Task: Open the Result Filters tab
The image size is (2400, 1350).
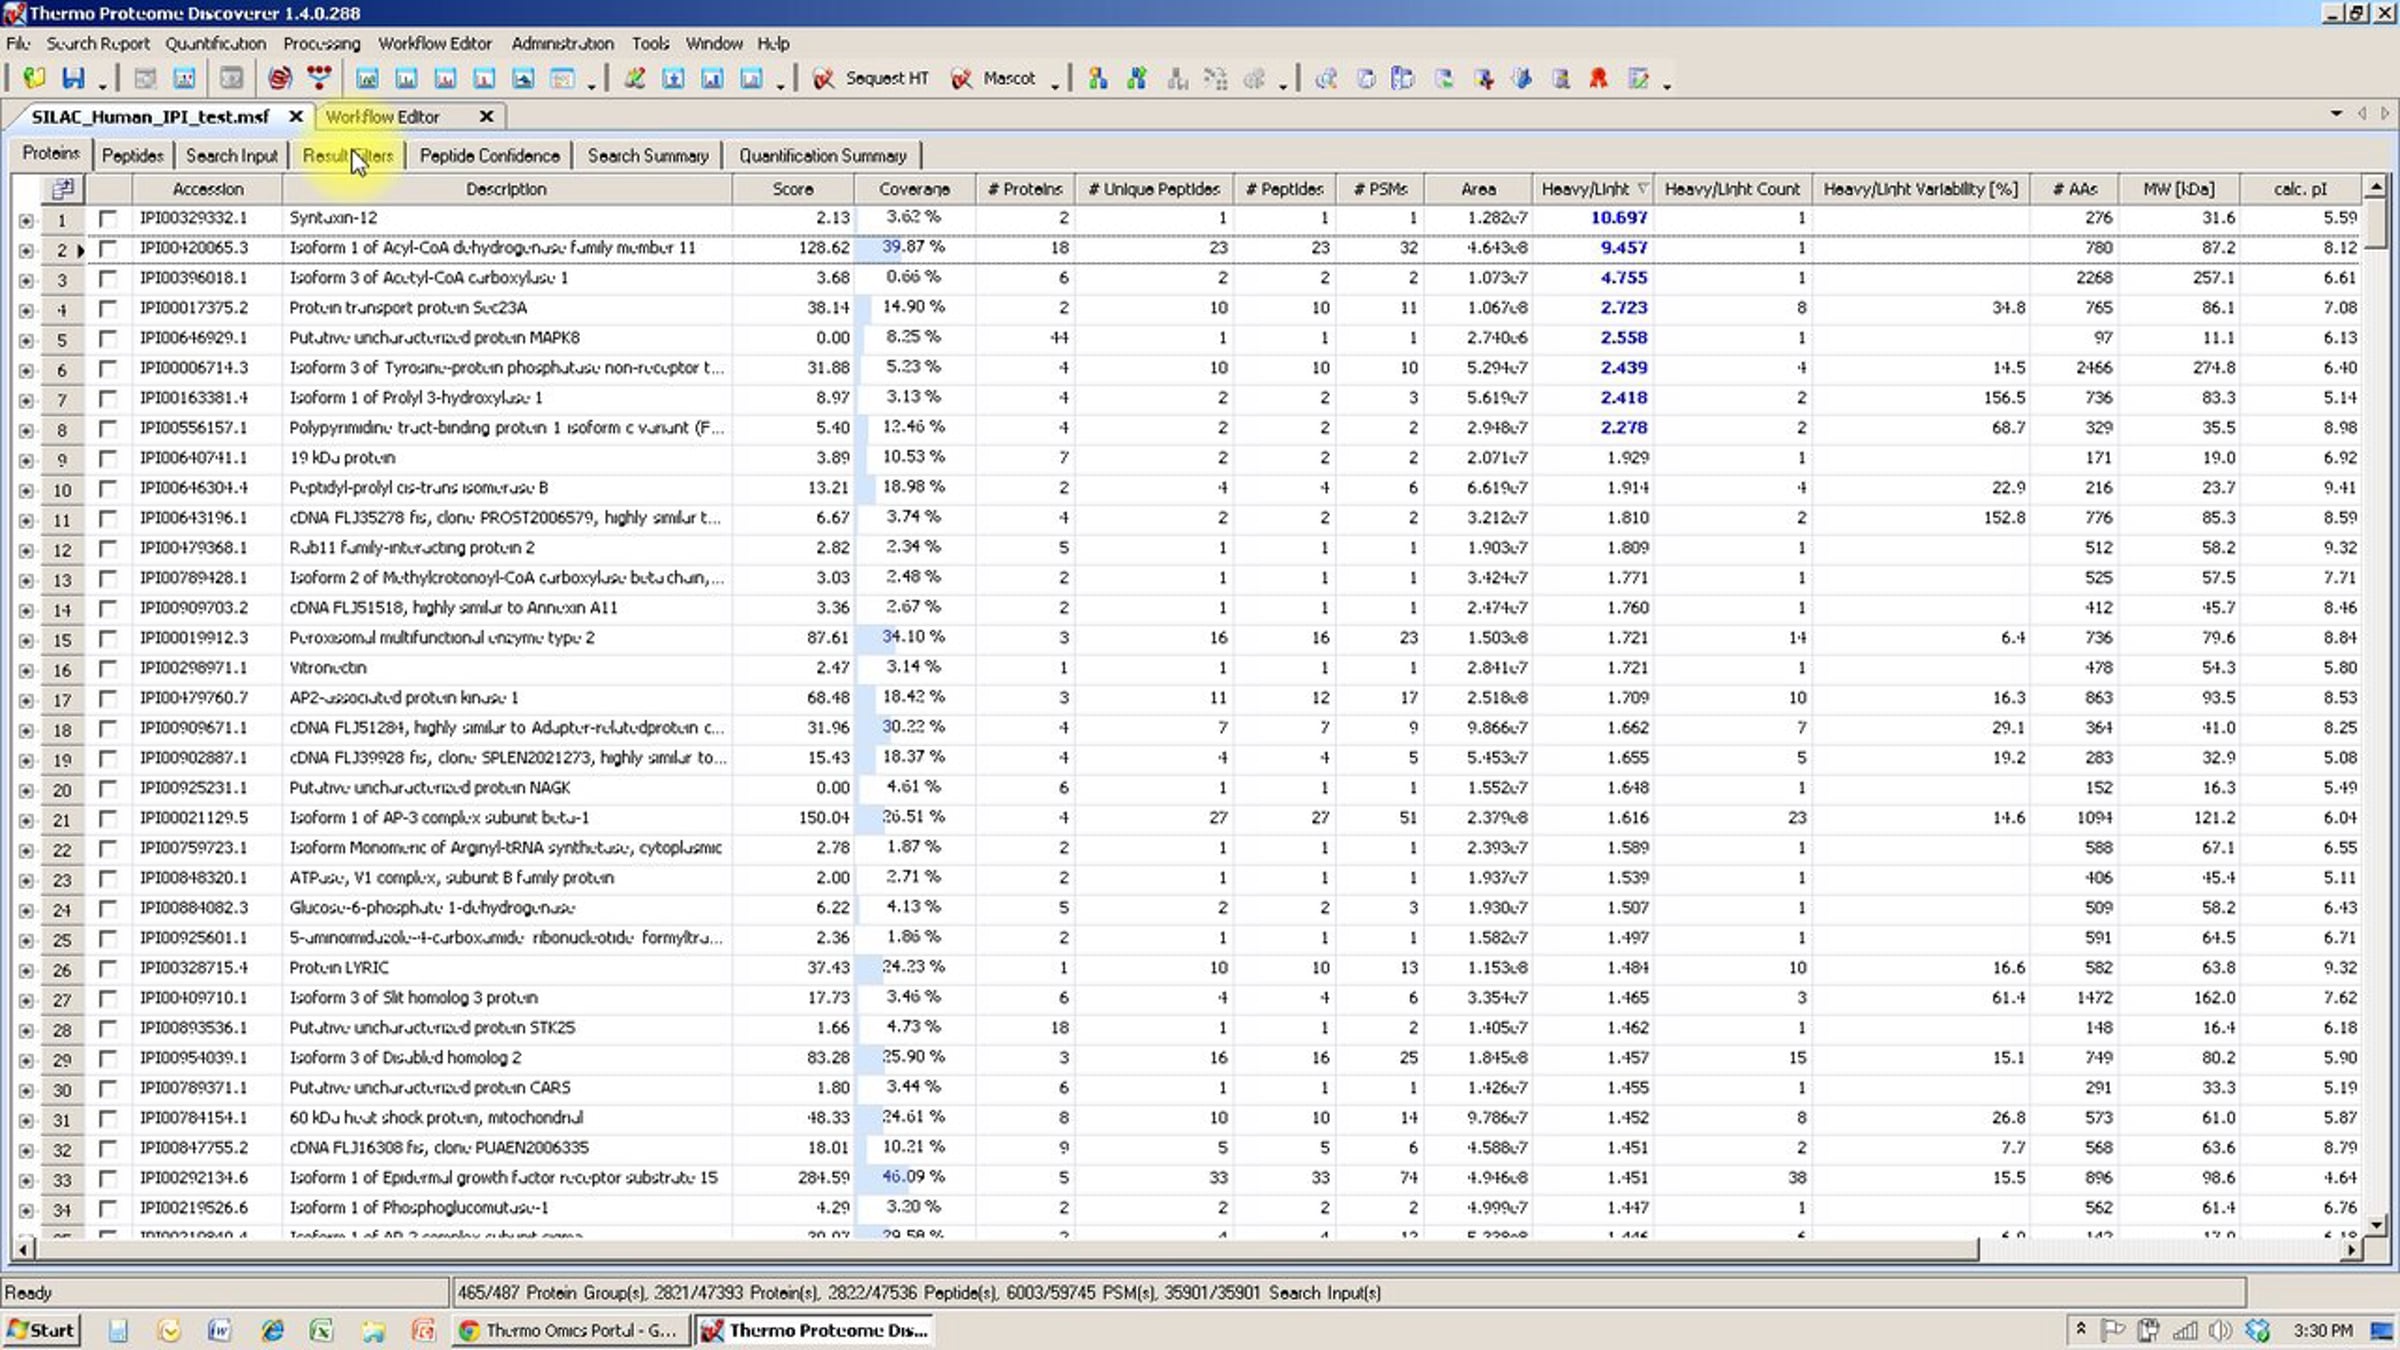Action: pos(348,155)
